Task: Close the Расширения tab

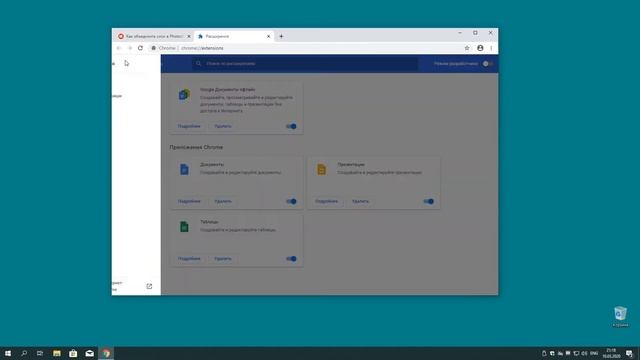Action: tap(269, 36)
